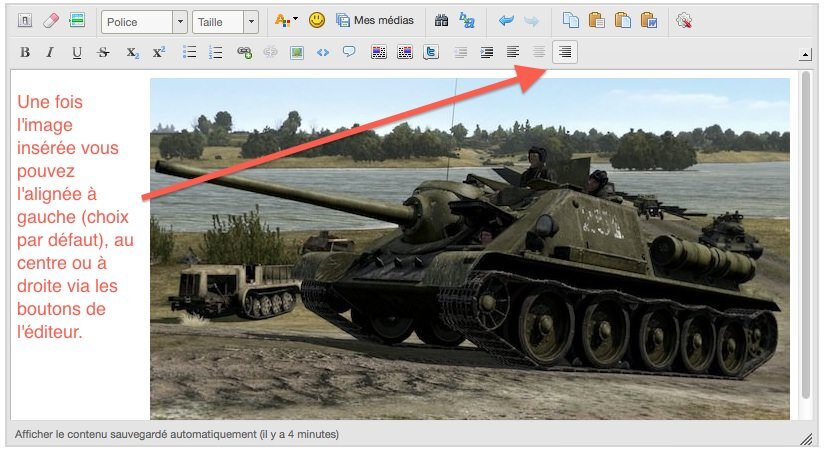Image resolution: width=826 pixels, height=453 pixels.
Task: Open Mes médias
Action: pos(375,21)
